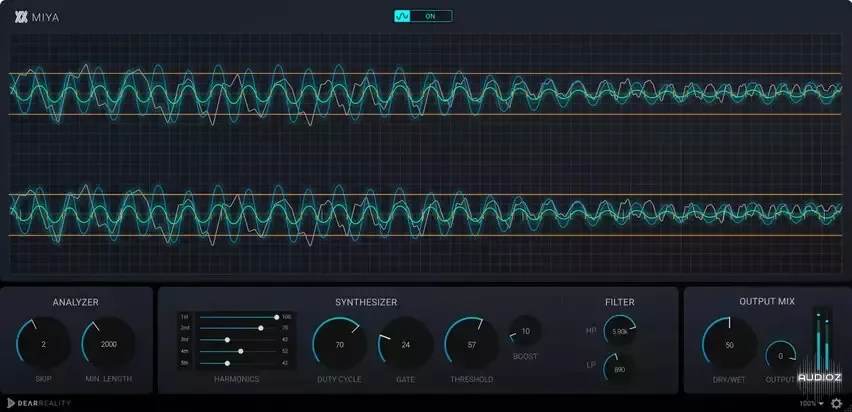Viewport: 852px width, 412px height.
Task: Click the HP filter knob
Action: point(619,330)
